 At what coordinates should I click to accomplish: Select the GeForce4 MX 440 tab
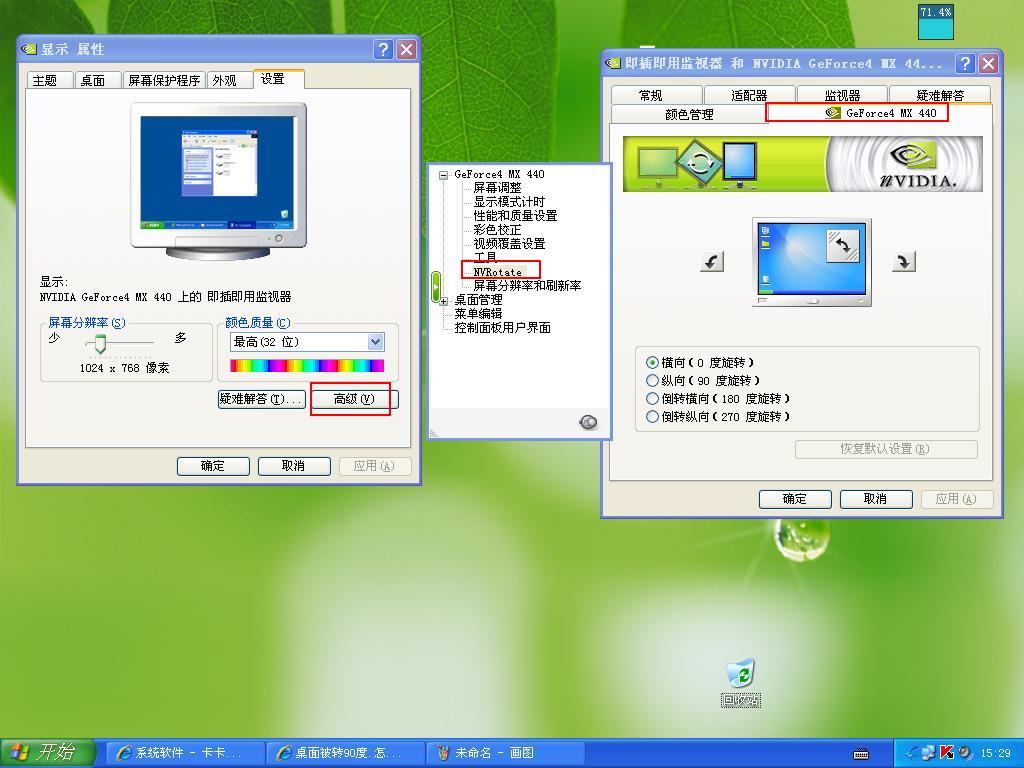pos(880,113)
